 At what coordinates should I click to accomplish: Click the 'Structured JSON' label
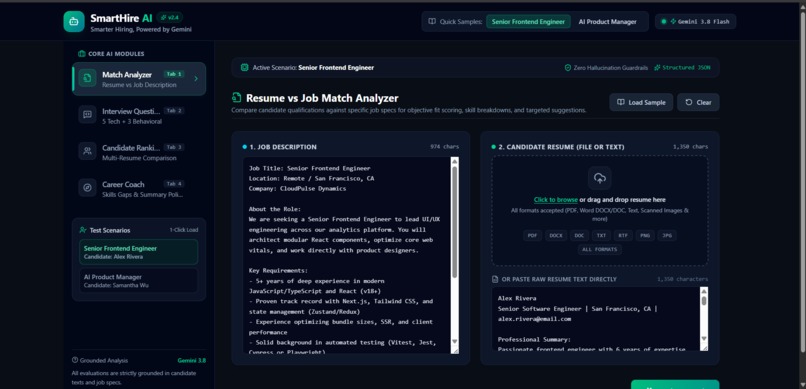click(686, 67)
